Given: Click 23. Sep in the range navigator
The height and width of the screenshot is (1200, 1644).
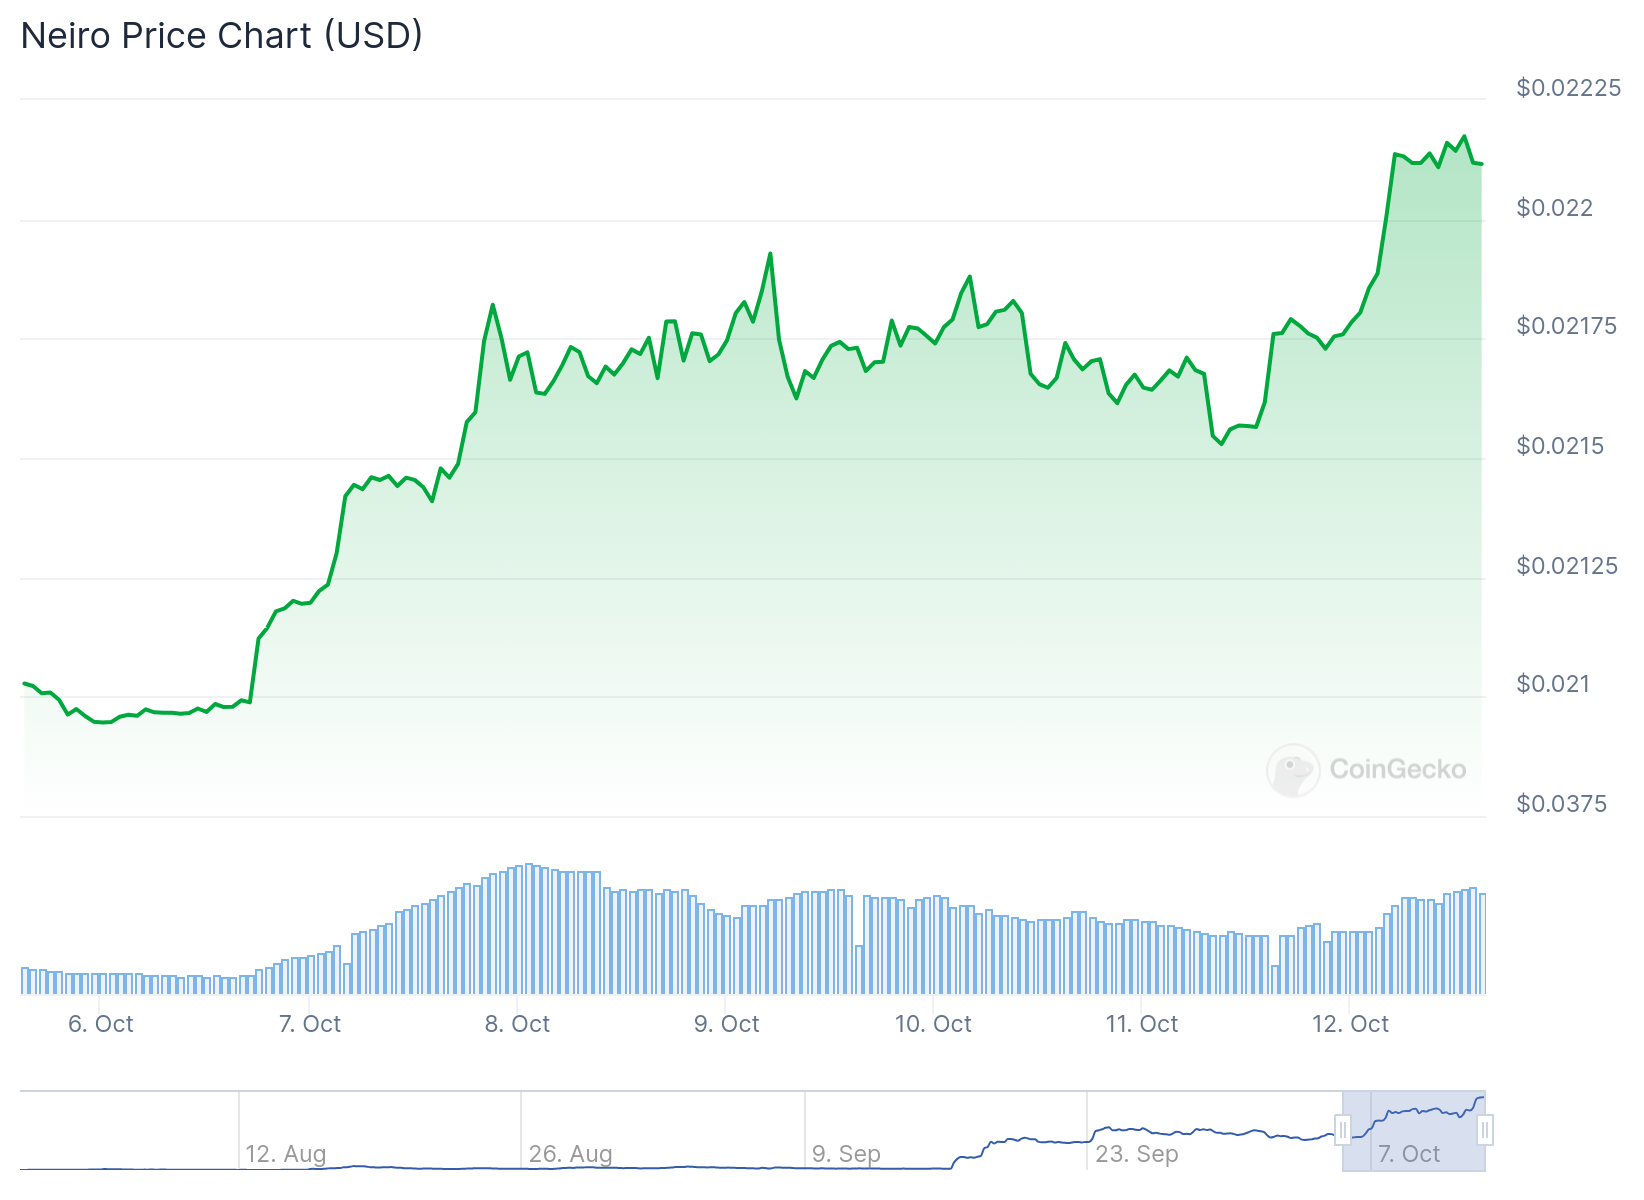Looking at the screenshot, I should coord(1137,1154).
